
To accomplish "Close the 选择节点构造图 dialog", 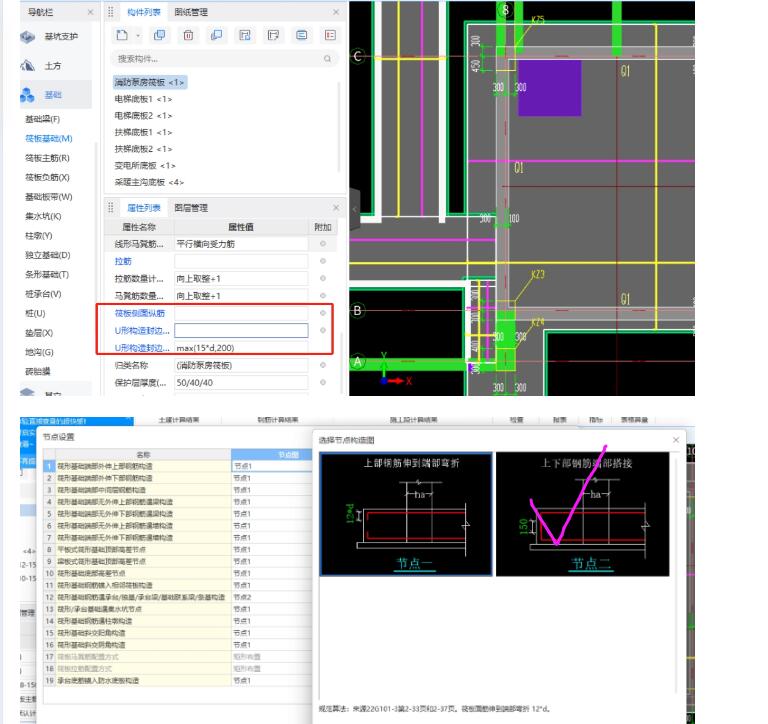I will pos(676,440).
